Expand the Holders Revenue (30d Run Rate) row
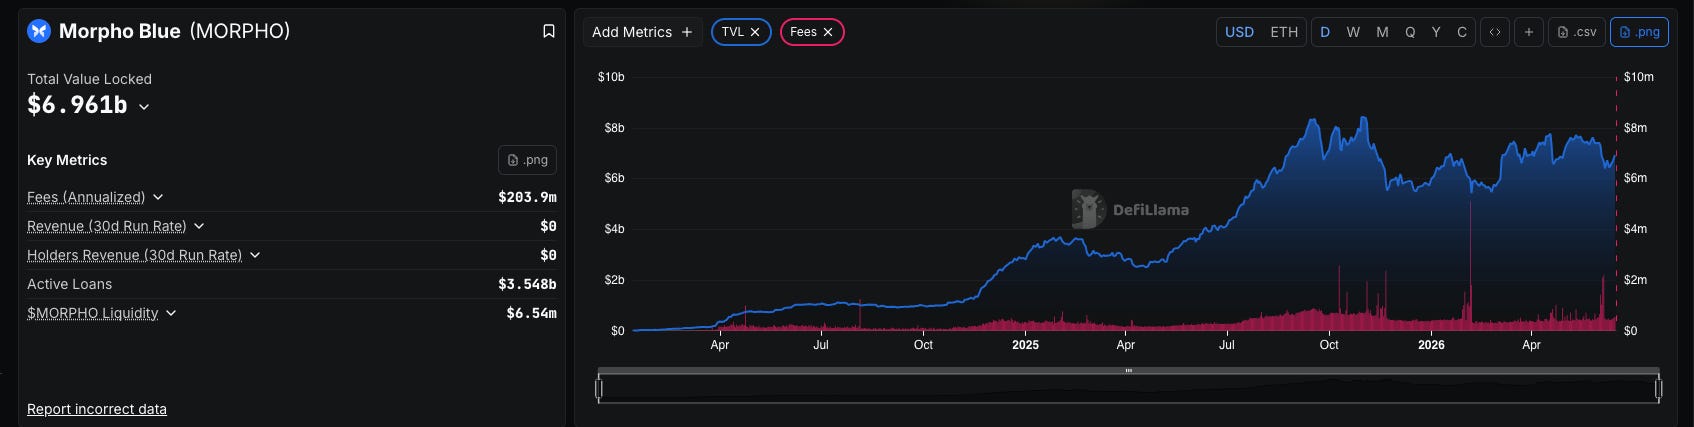This screenshot has width=1694, height=427. [255, 255]
